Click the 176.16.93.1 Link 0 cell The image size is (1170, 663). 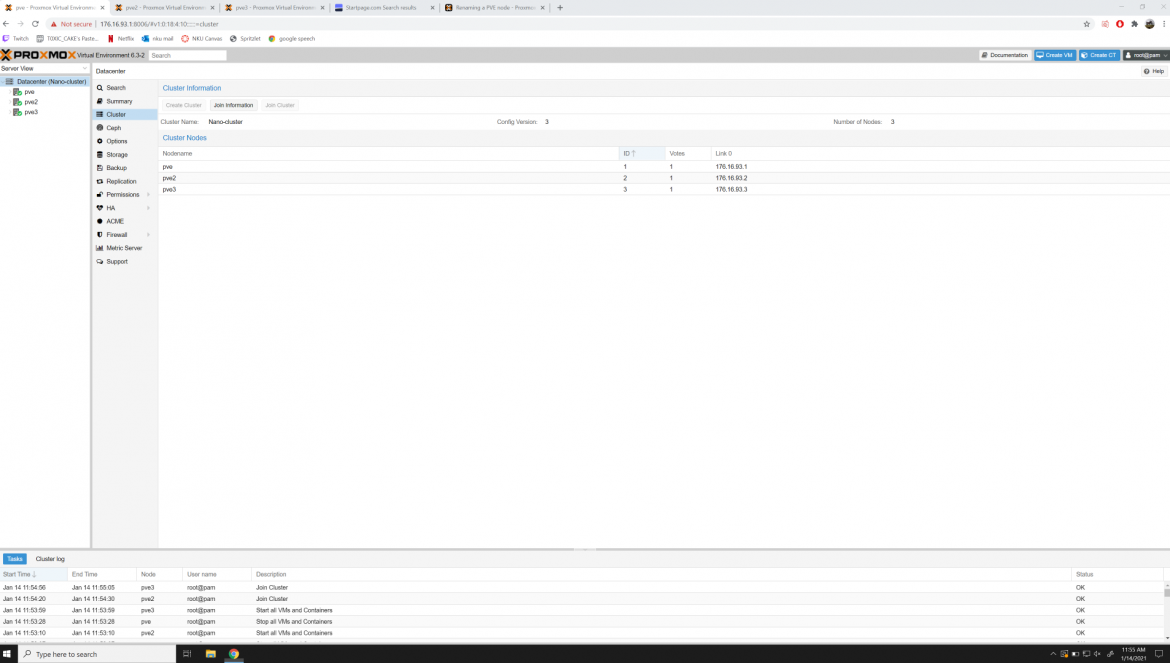(x=731, y=167)
